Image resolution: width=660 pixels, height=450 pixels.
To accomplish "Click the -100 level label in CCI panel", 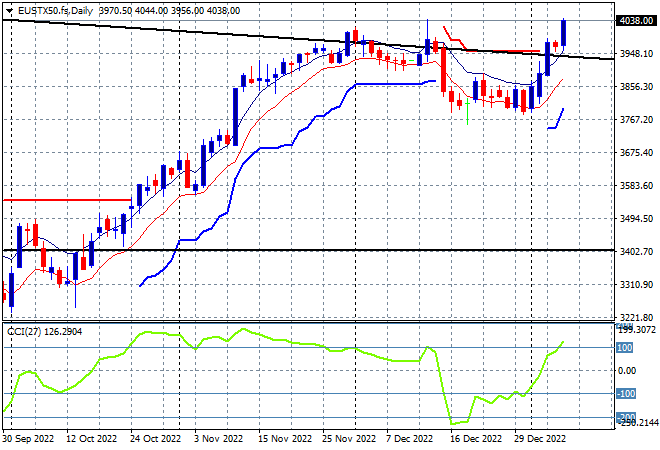I will tap(626, 394).
